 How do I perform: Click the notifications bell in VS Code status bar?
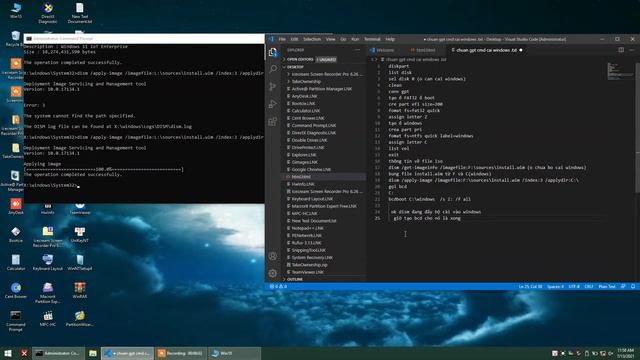(633, 287)
